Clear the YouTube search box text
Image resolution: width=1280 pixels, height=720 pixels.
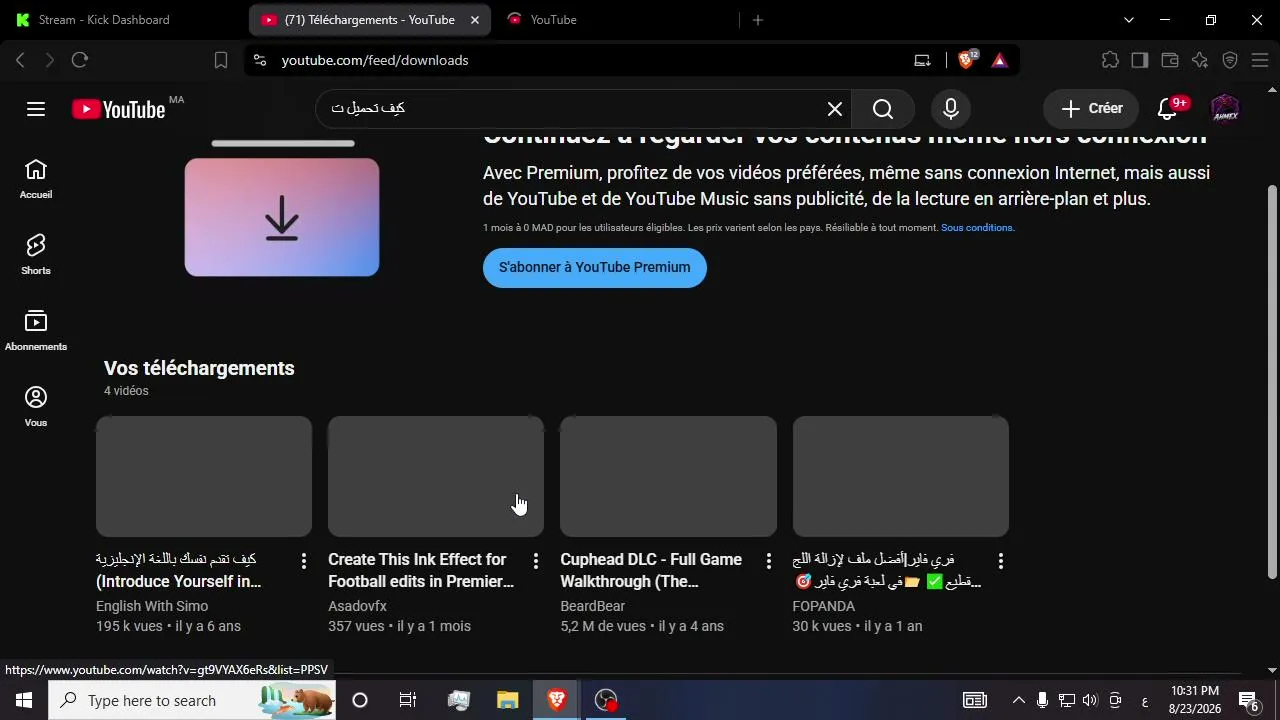click(835, 109)
